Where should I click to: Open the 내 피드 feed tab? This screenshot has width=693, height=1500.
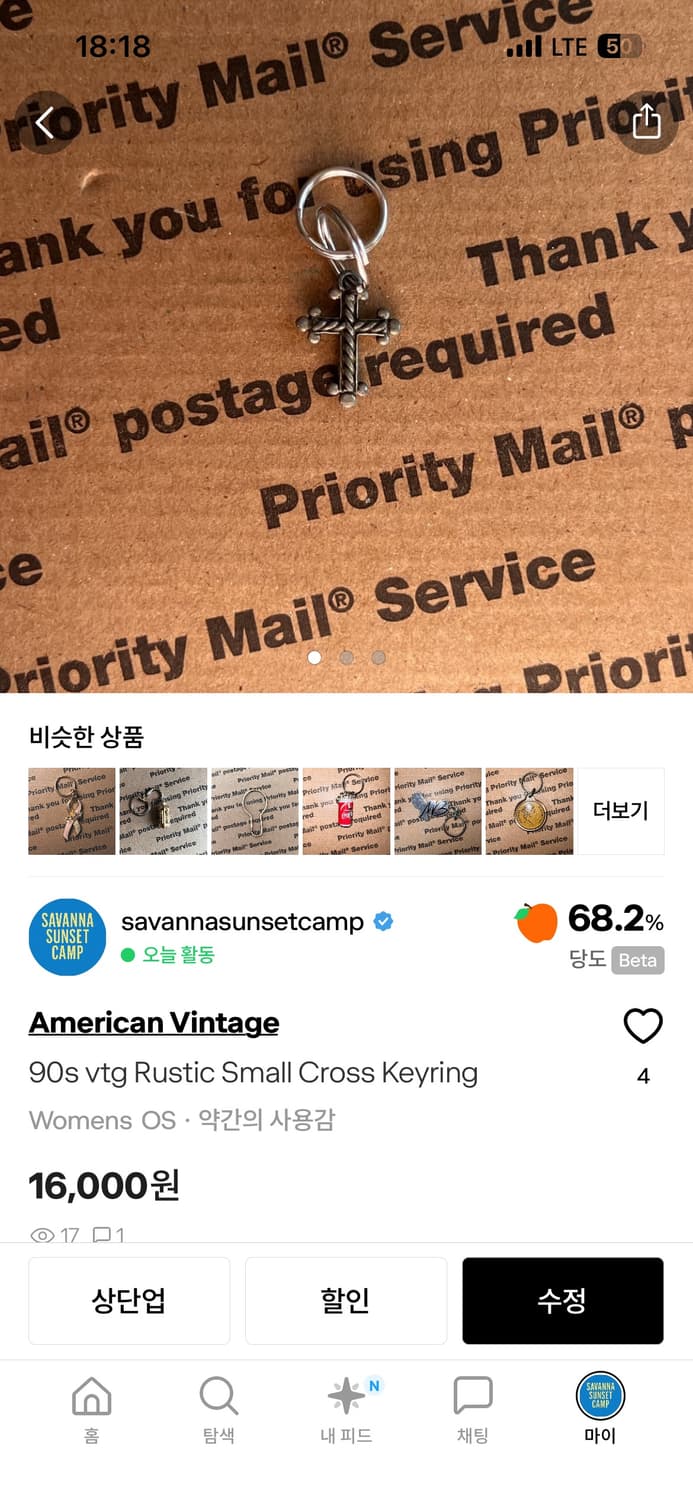coord(346,1410)
